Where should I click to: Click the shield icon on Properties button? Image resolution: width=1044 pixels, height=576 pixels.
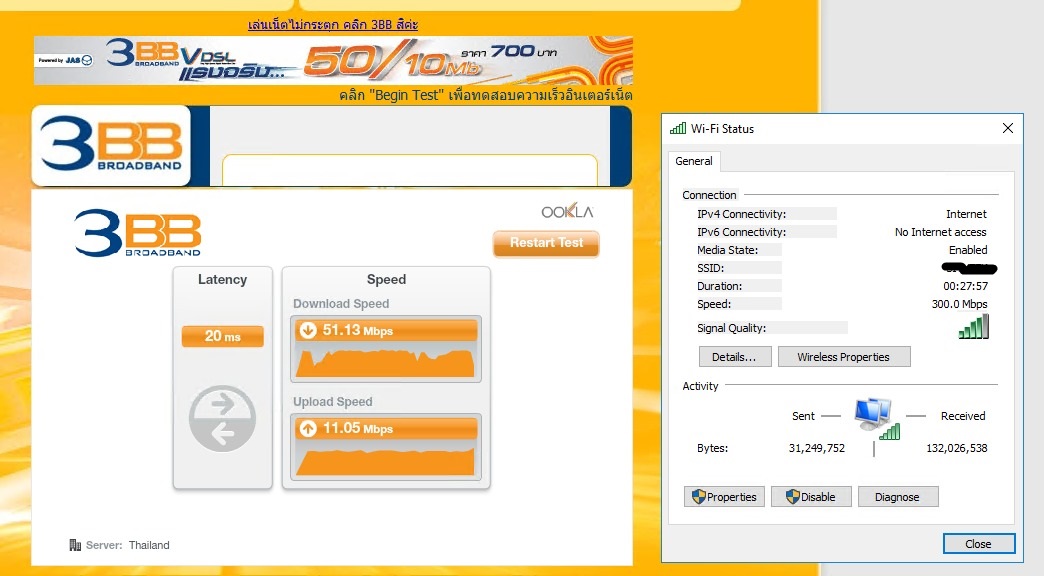(x=698, y=497)
